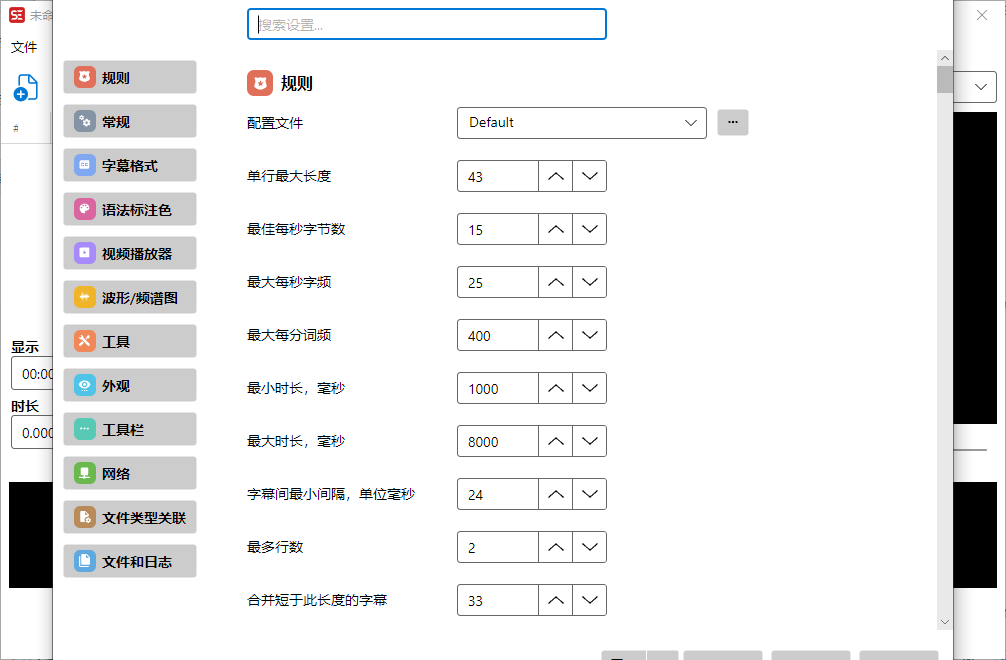Close the main window with X
Image resolution: width=1006 pixels, height=660 pixels.
pyautogui.click(x=982, y=15)
